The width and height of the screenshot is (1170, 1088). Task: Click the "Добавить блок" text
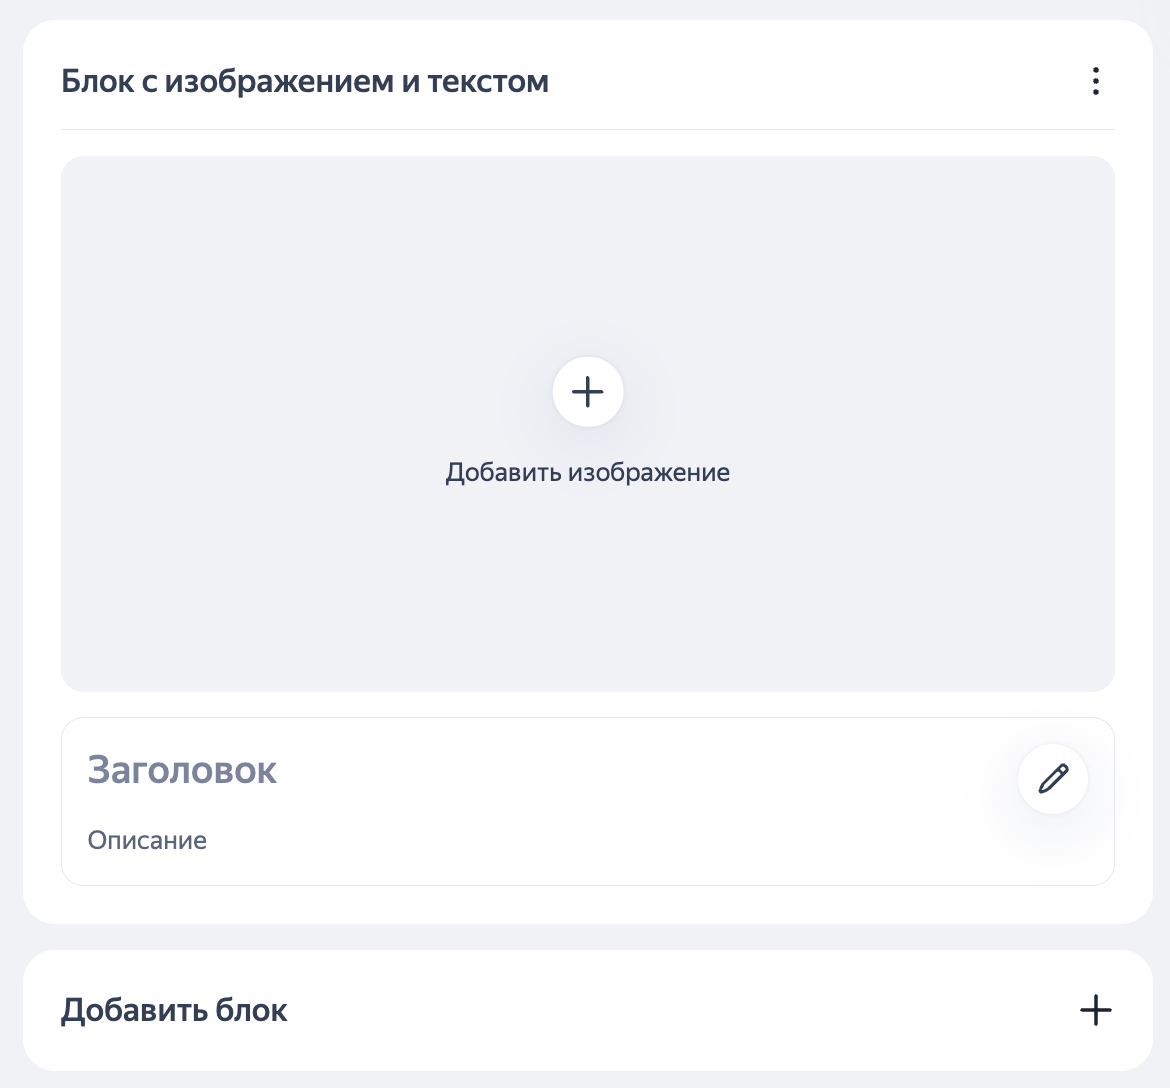174,1010
